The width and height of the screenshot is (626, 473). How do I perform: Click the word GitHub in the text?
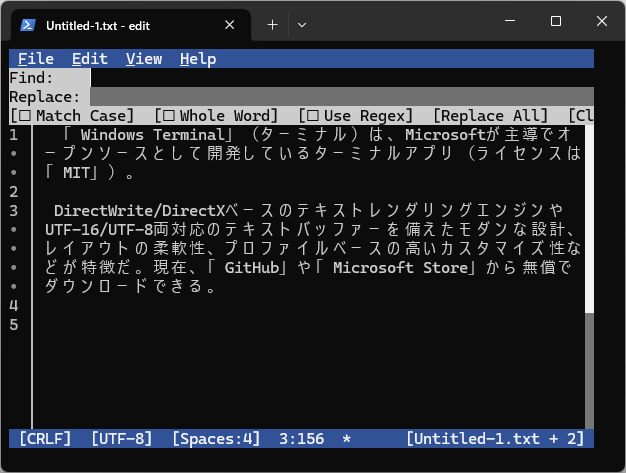[252, 268]
